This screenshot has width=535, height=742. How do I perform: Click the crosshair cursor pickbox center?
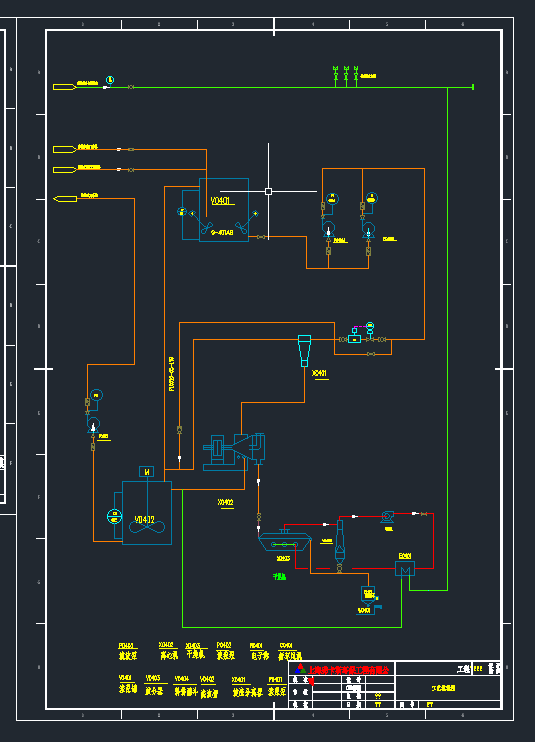coord(269,191)
